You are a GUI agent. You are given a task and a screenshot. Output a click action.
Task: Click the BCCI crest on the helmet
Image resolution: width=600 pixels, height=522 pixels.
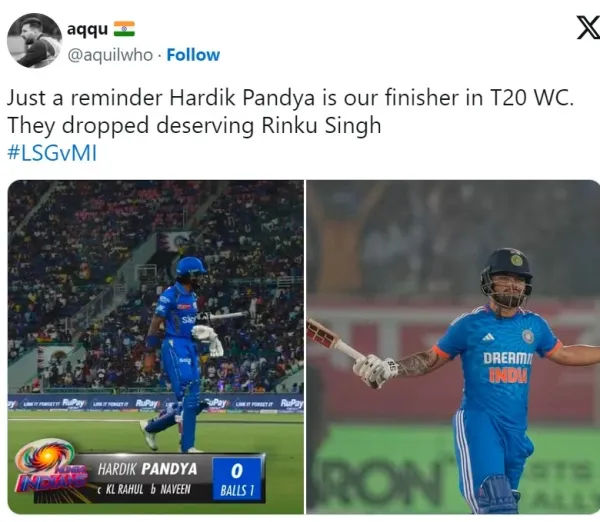point(517,260)
